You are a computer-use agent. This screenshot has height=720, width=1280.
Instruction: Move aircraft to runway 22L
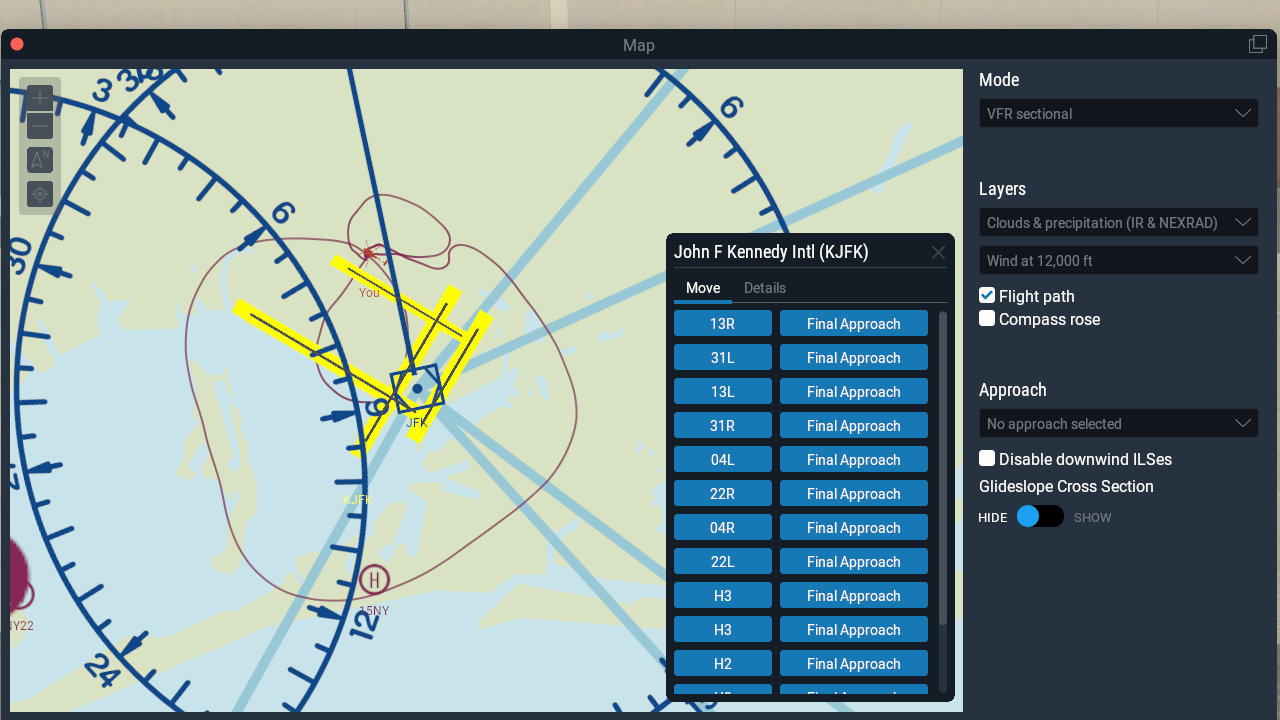(x=723, y=562)
